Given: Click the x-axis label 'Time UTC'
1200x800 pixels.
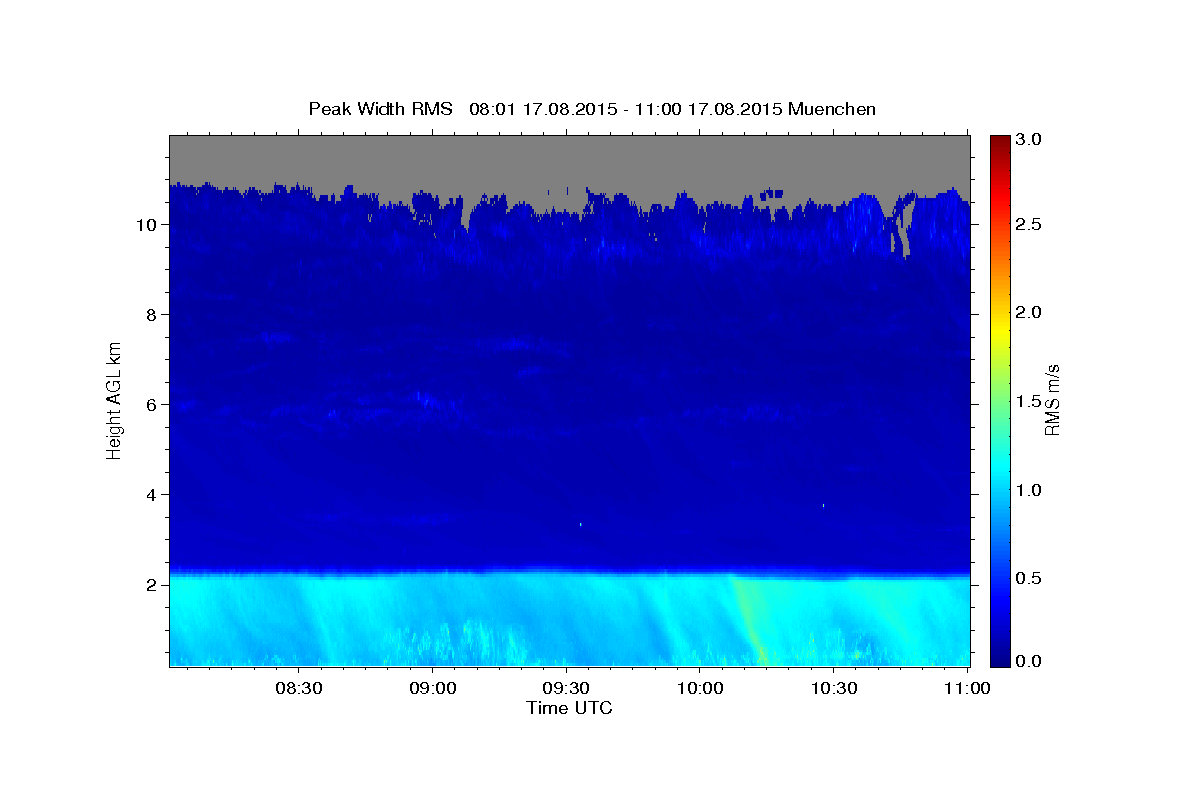Looking at the screenshot, I should click(x=569, y=707).
